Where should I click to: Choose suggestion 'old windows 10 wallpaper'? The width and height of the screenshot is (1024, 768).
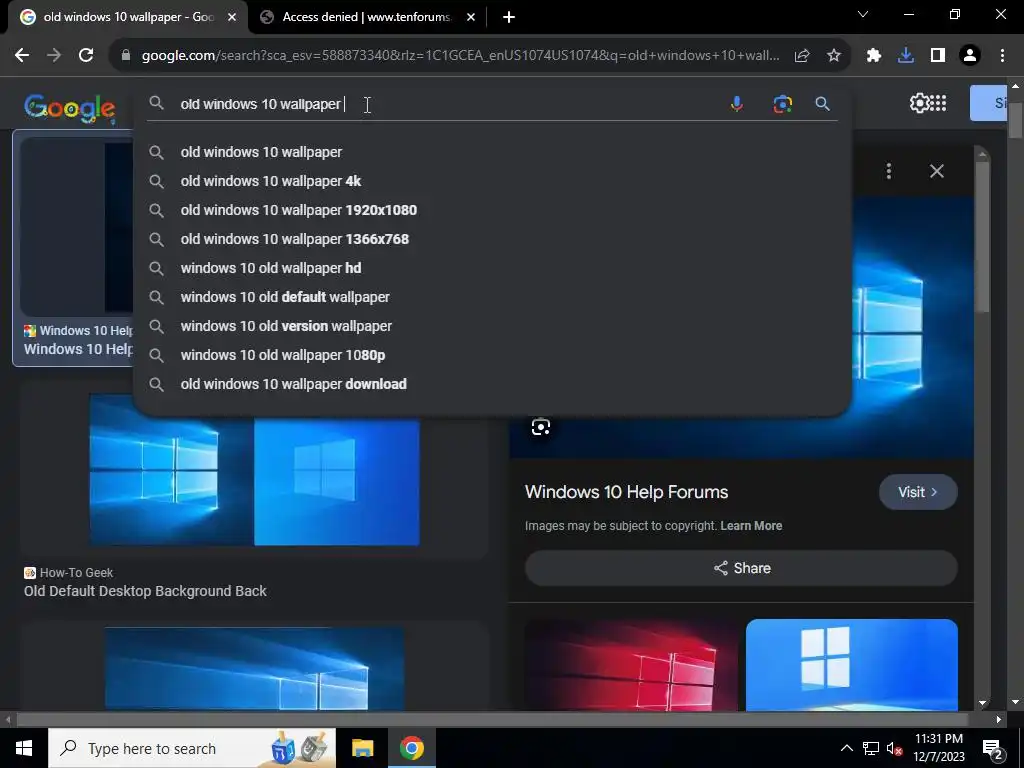(261, 152)
